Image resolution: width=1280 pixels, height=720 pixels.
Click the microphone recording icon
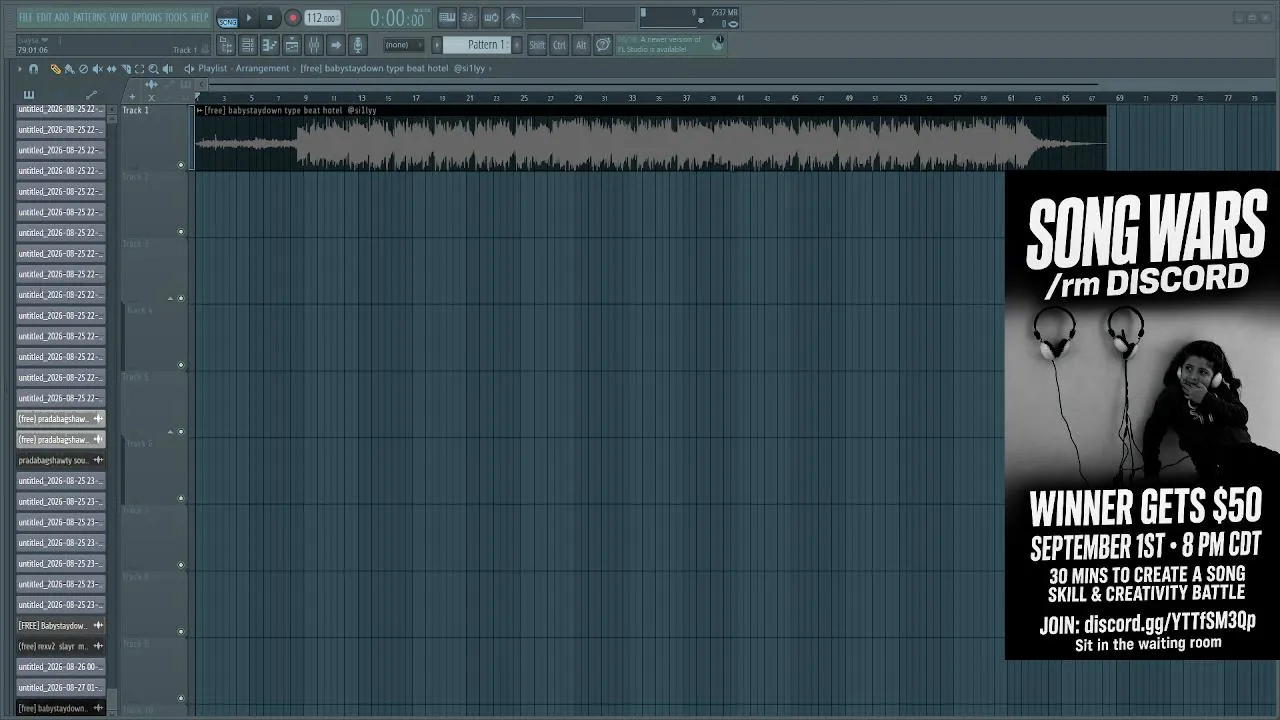tap(358, 45)
